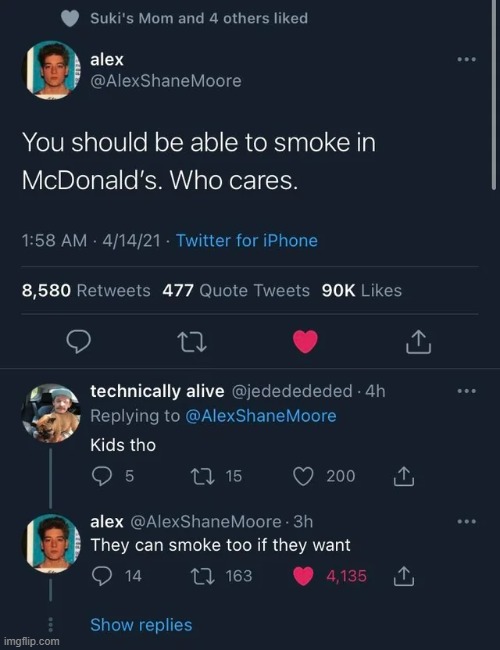500x650 pixels.
Task: Unlike the main tweet's red heart
Action: pos(305,342)
